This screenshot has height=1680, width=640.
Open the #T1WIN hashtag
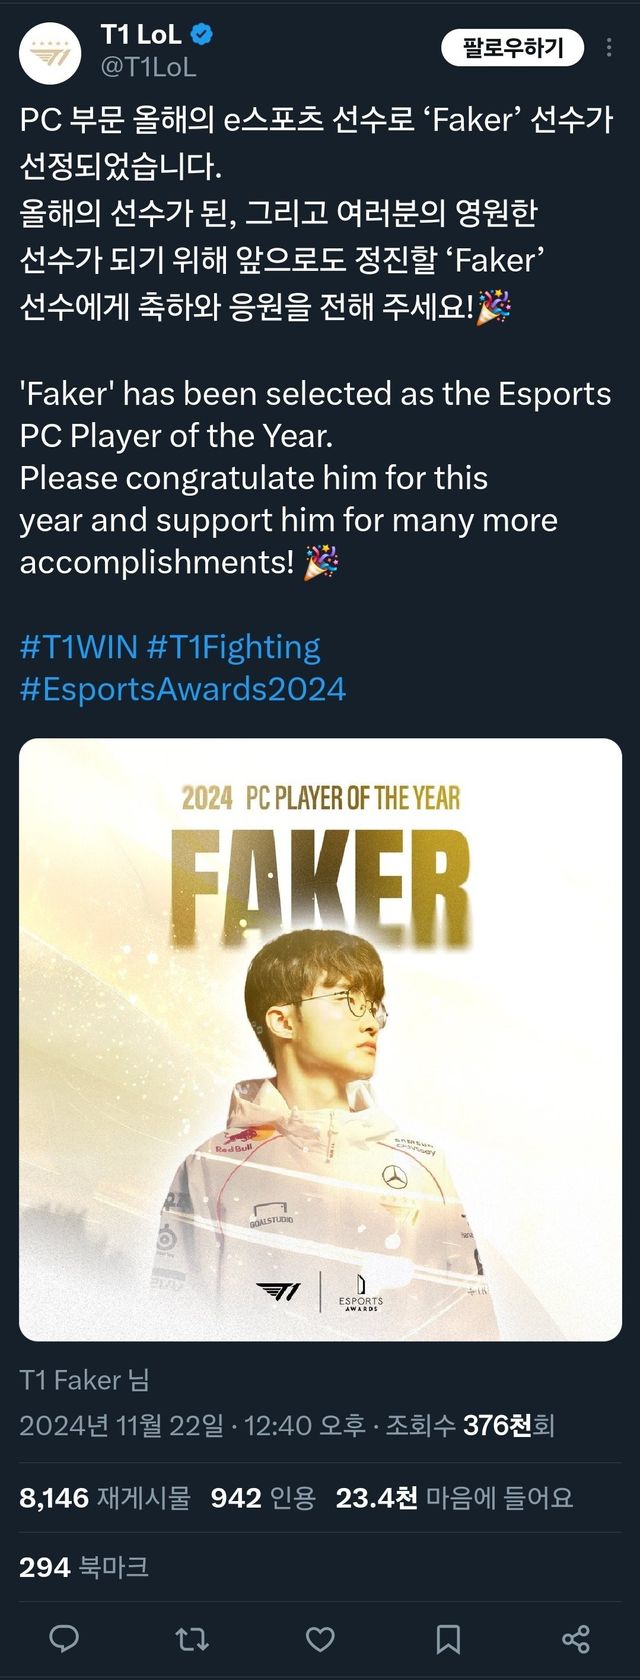(78, 647)
